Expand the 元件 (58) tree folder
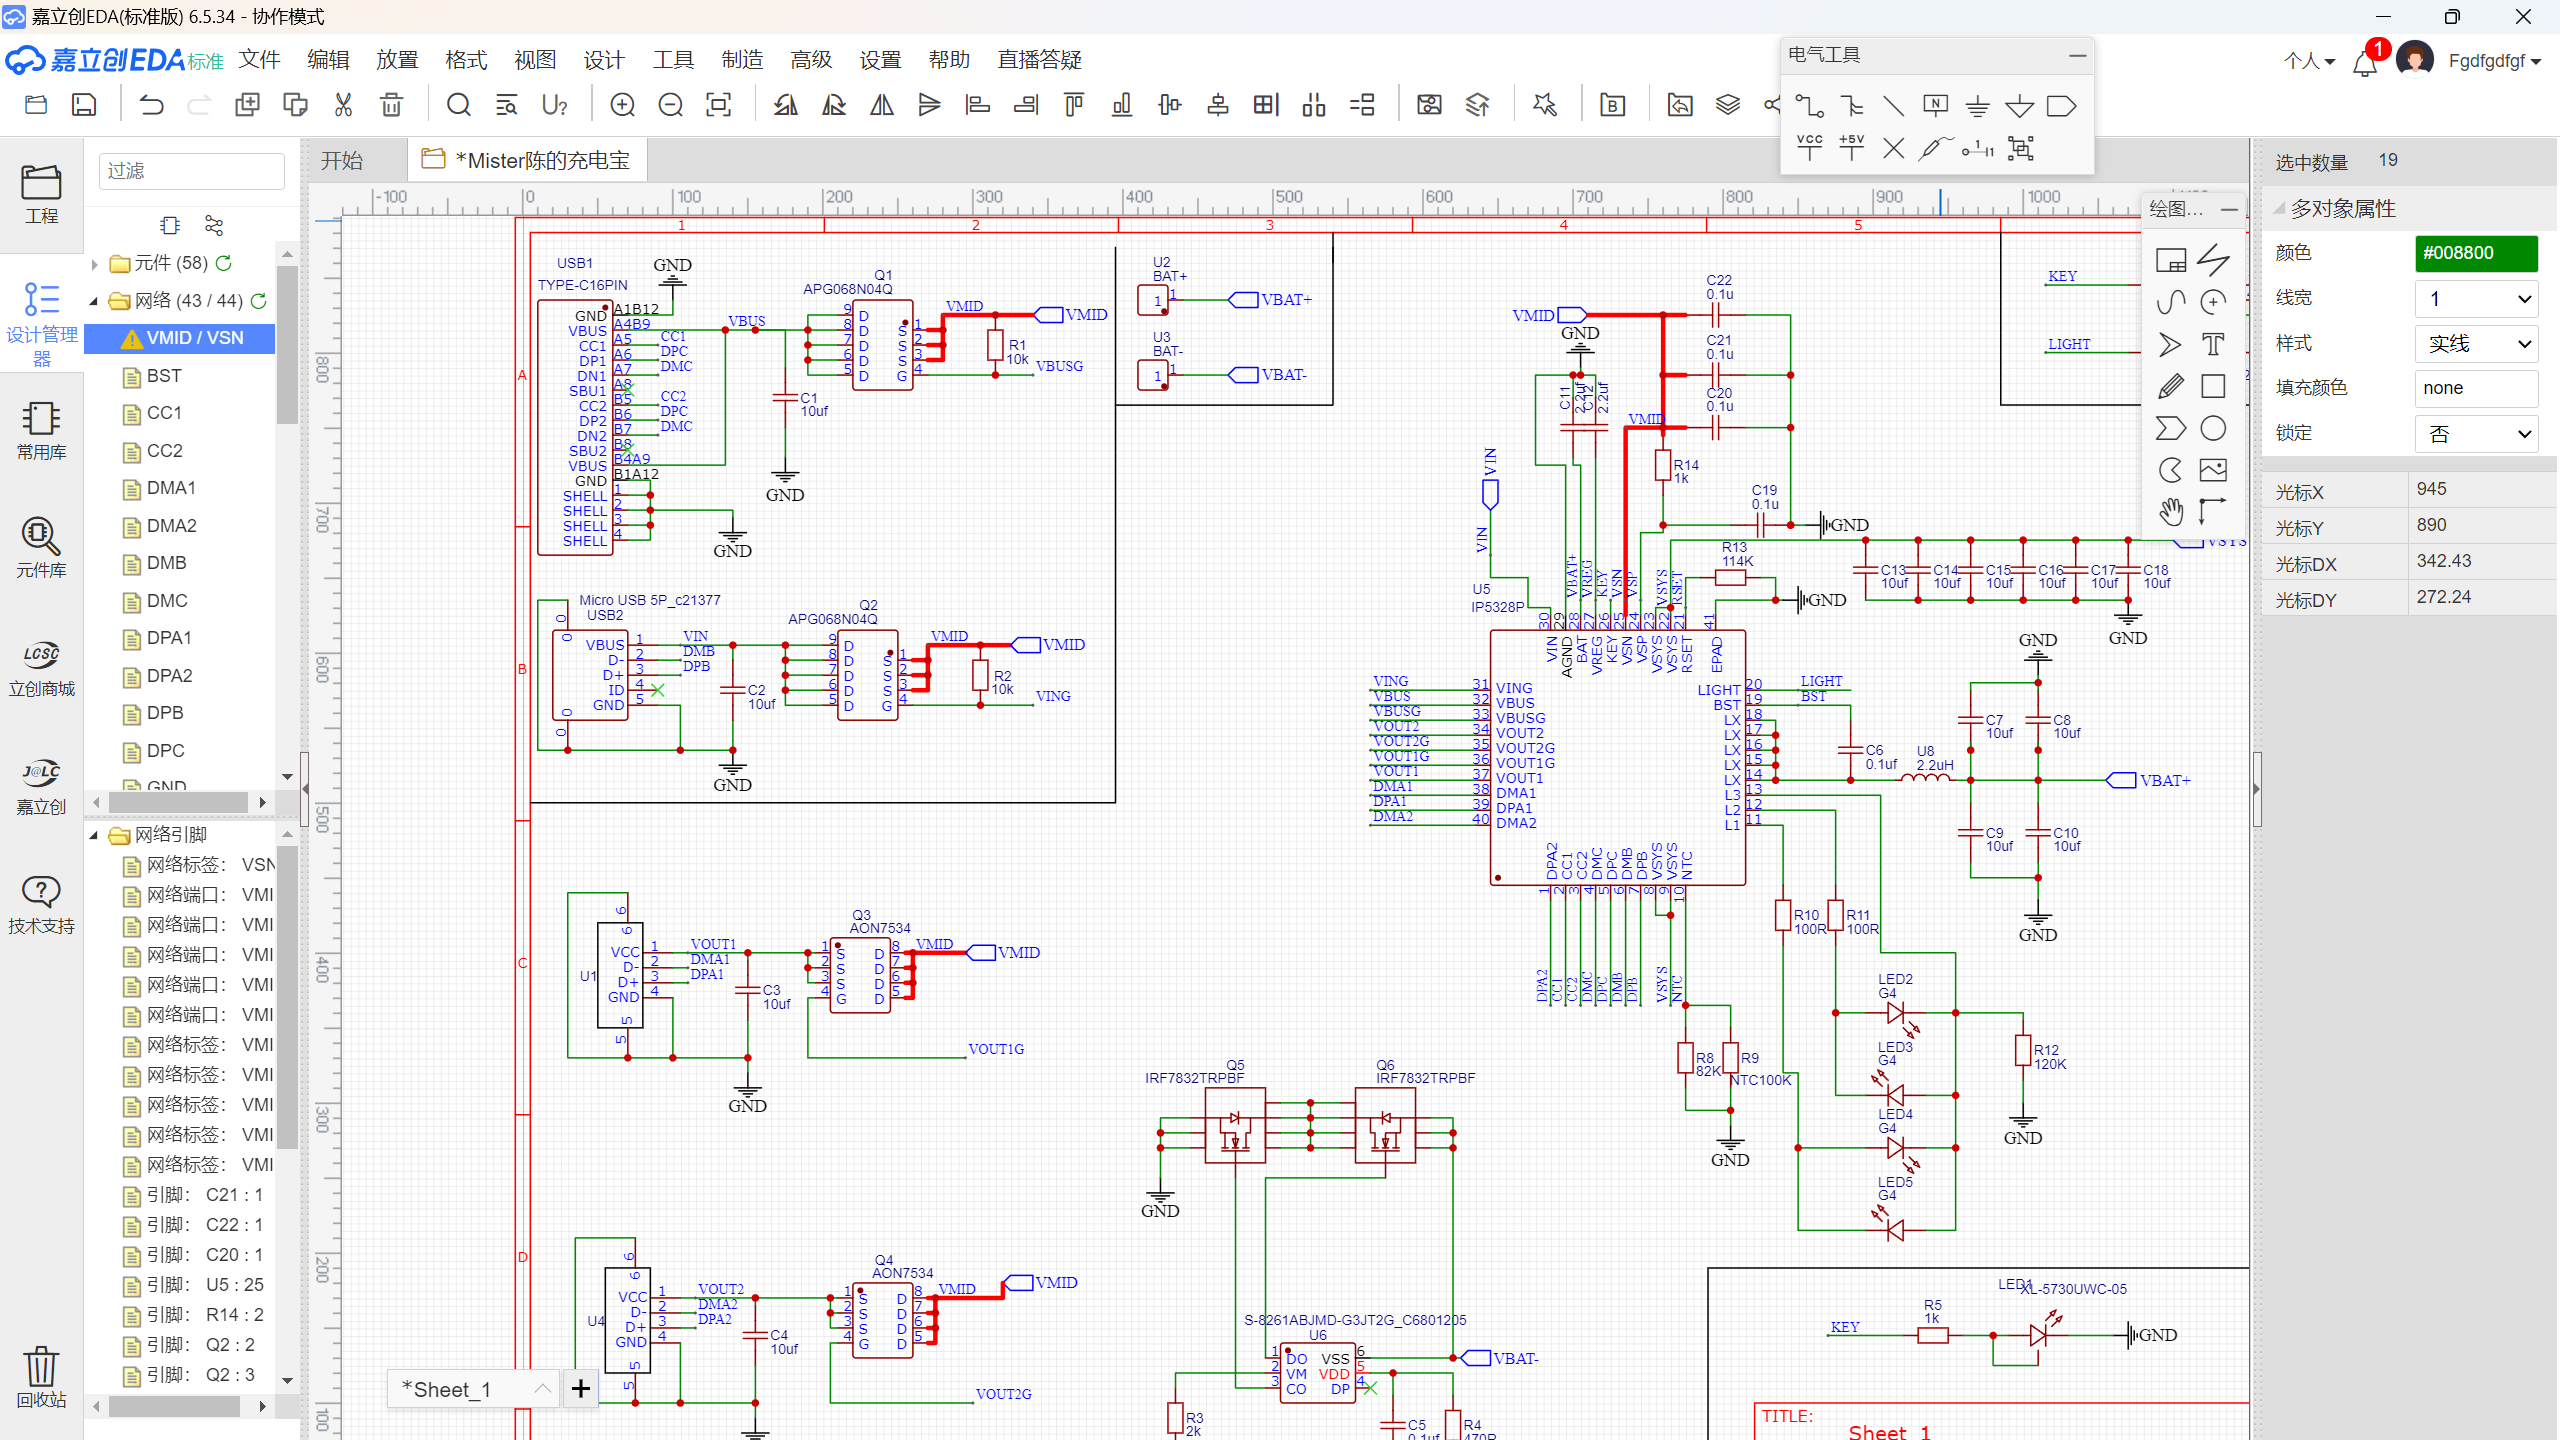This screenshot has height=1440, width=2560. [x=94, y=264]
